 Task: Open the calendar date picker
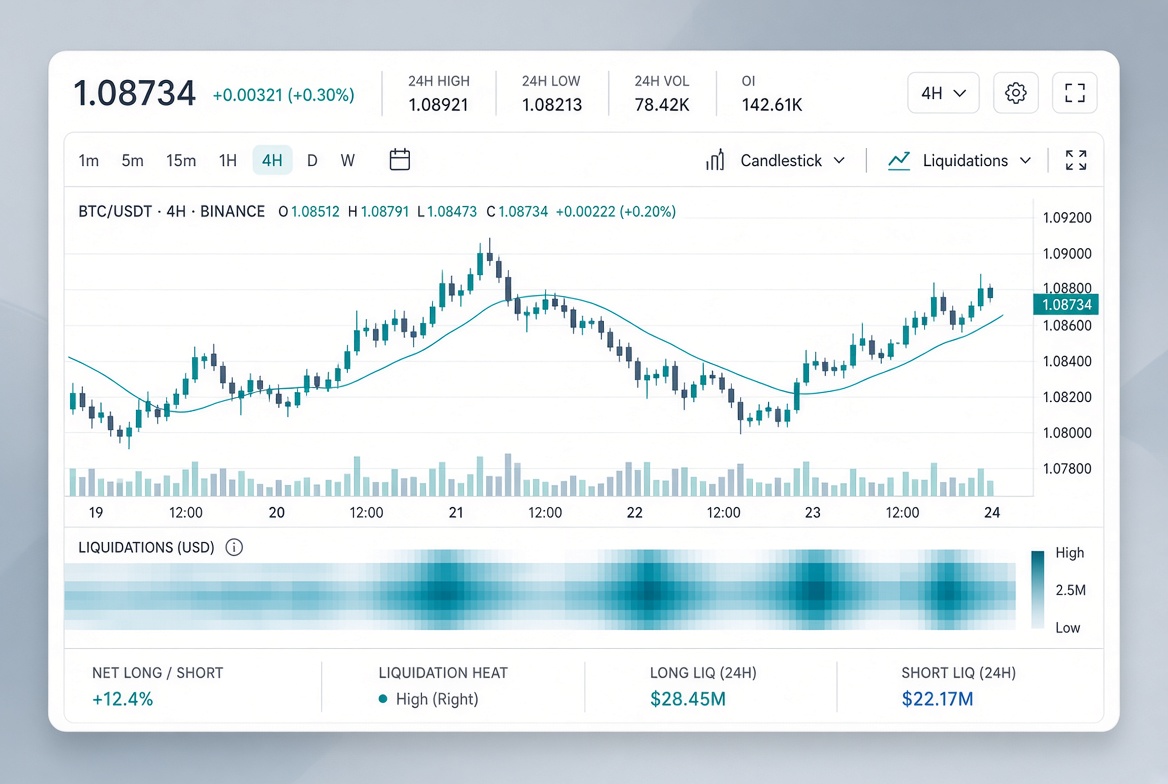click(x=399, y=159)
